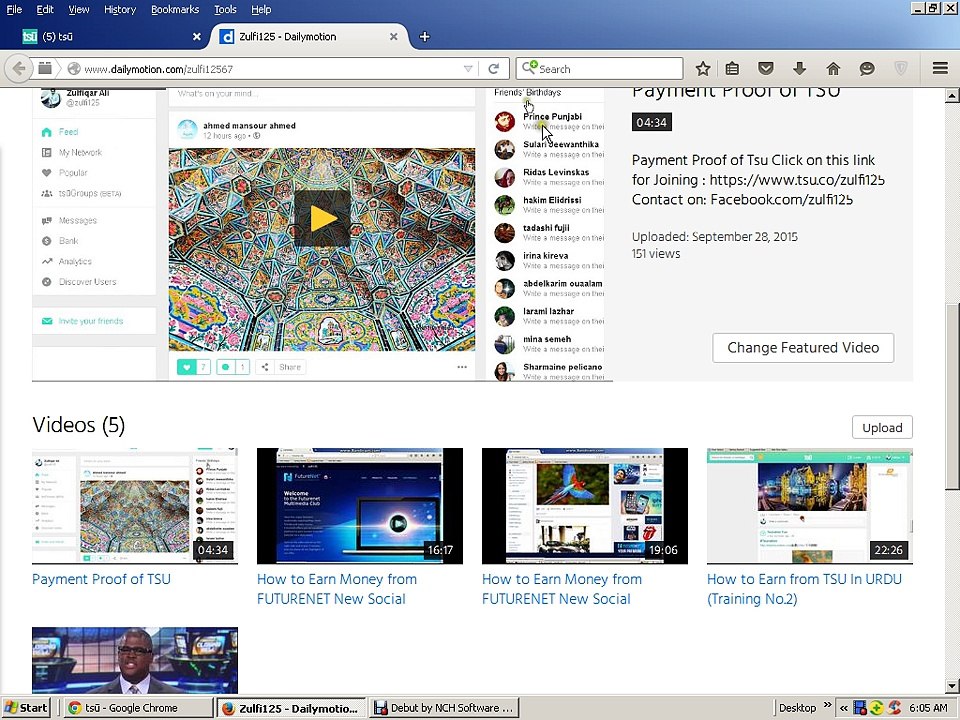960x720 pixels.
Task: Reload the Dailymotion page
Action: [x=493, y=69]
